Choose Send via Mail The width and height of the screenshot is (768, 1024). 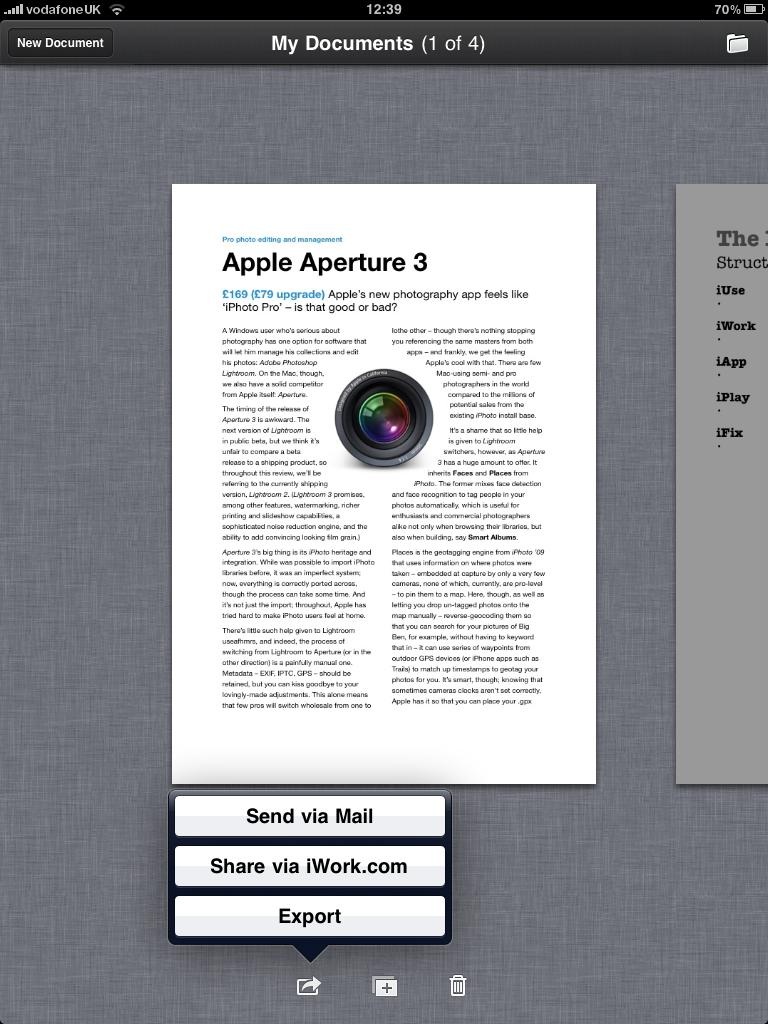pyautogui.click(x=310, y=816)
